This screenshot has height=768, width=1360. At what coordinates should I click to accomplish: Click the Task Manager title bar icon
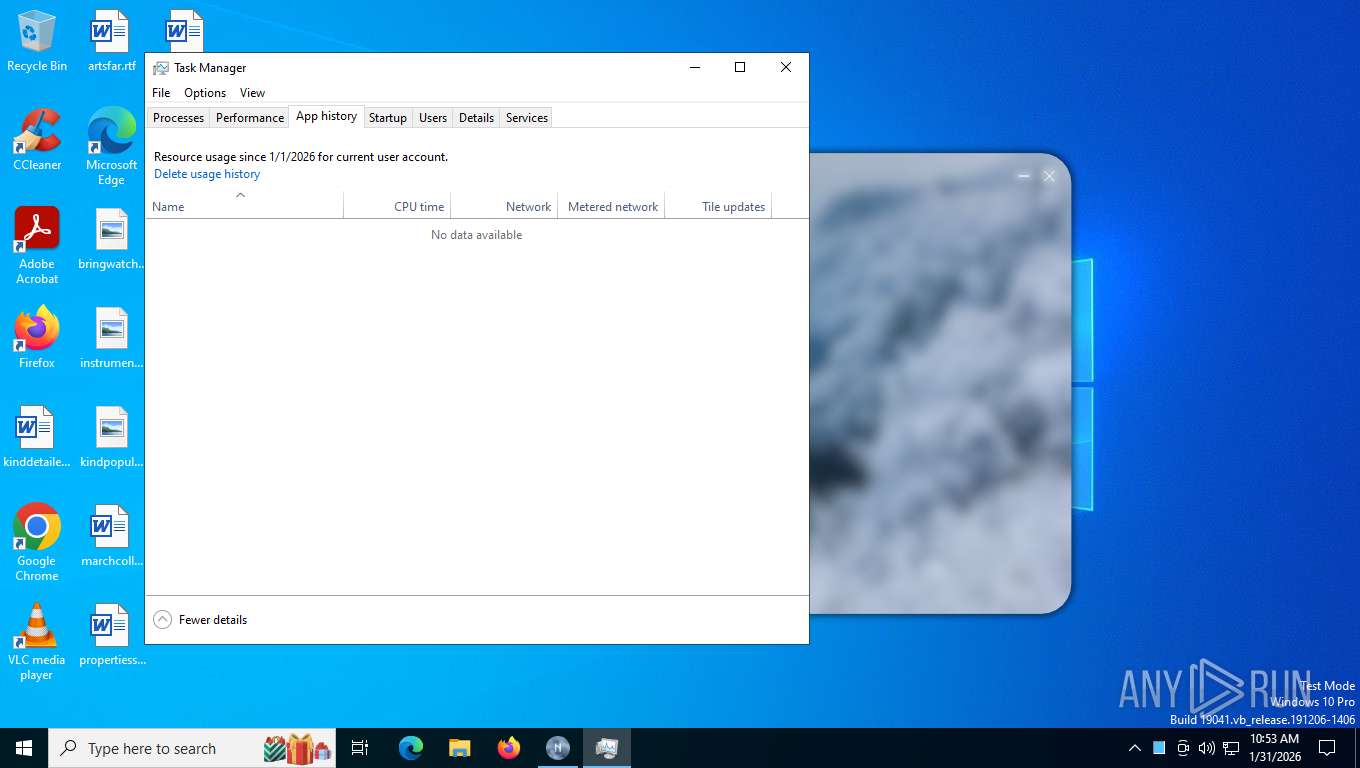pos(160,68)
